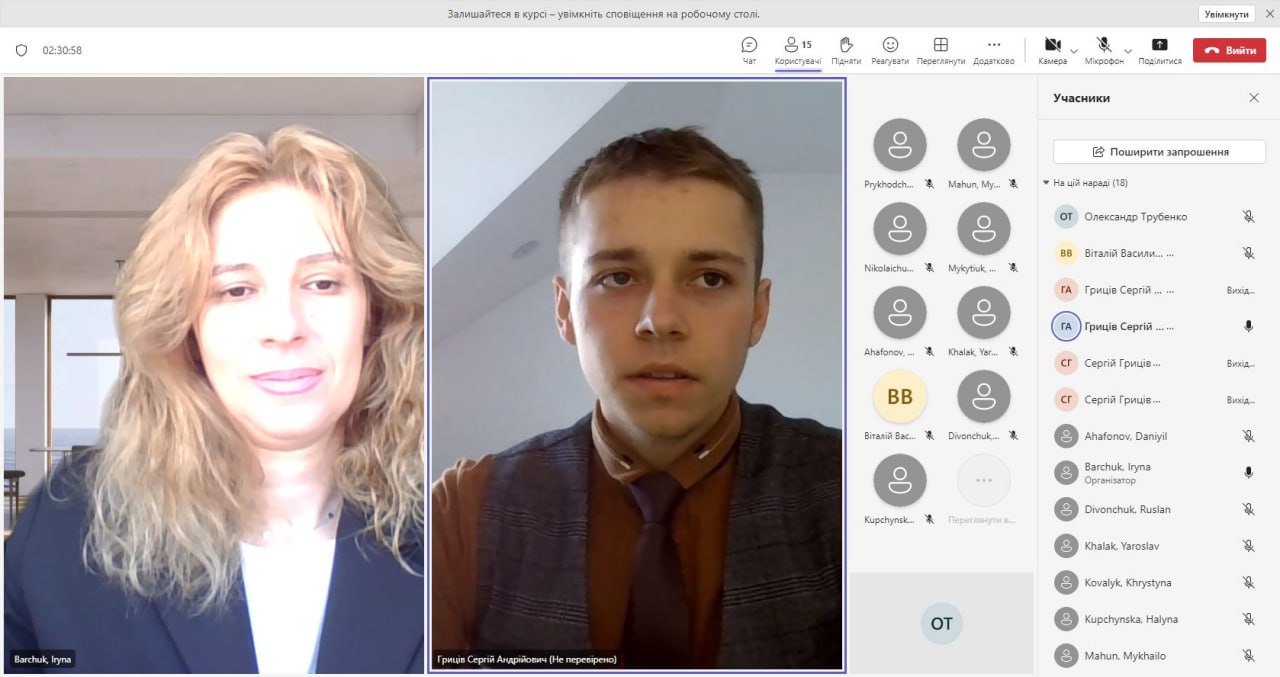Expand the camera options dropdown arrow
Image resolution: width=1280 pixels, height=677 pixels.
[x=1074, y=51]
